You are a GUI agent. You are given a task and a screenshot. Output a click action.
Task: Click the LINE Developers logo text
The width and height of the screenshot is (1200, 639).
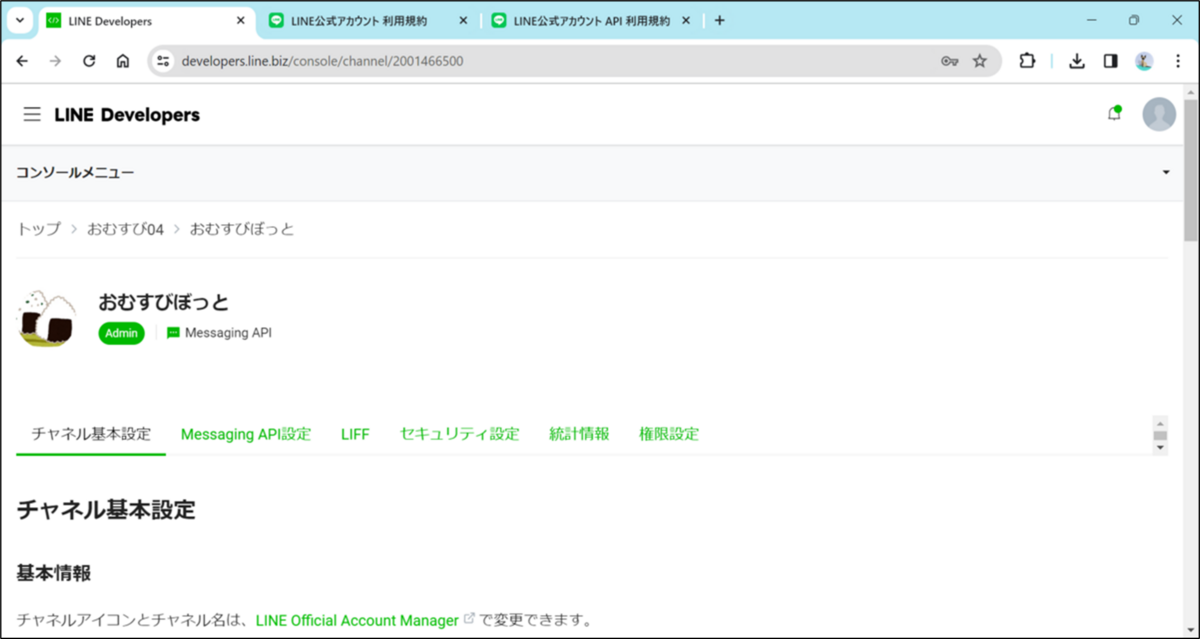pyautogui.click(x=127, y=115)
